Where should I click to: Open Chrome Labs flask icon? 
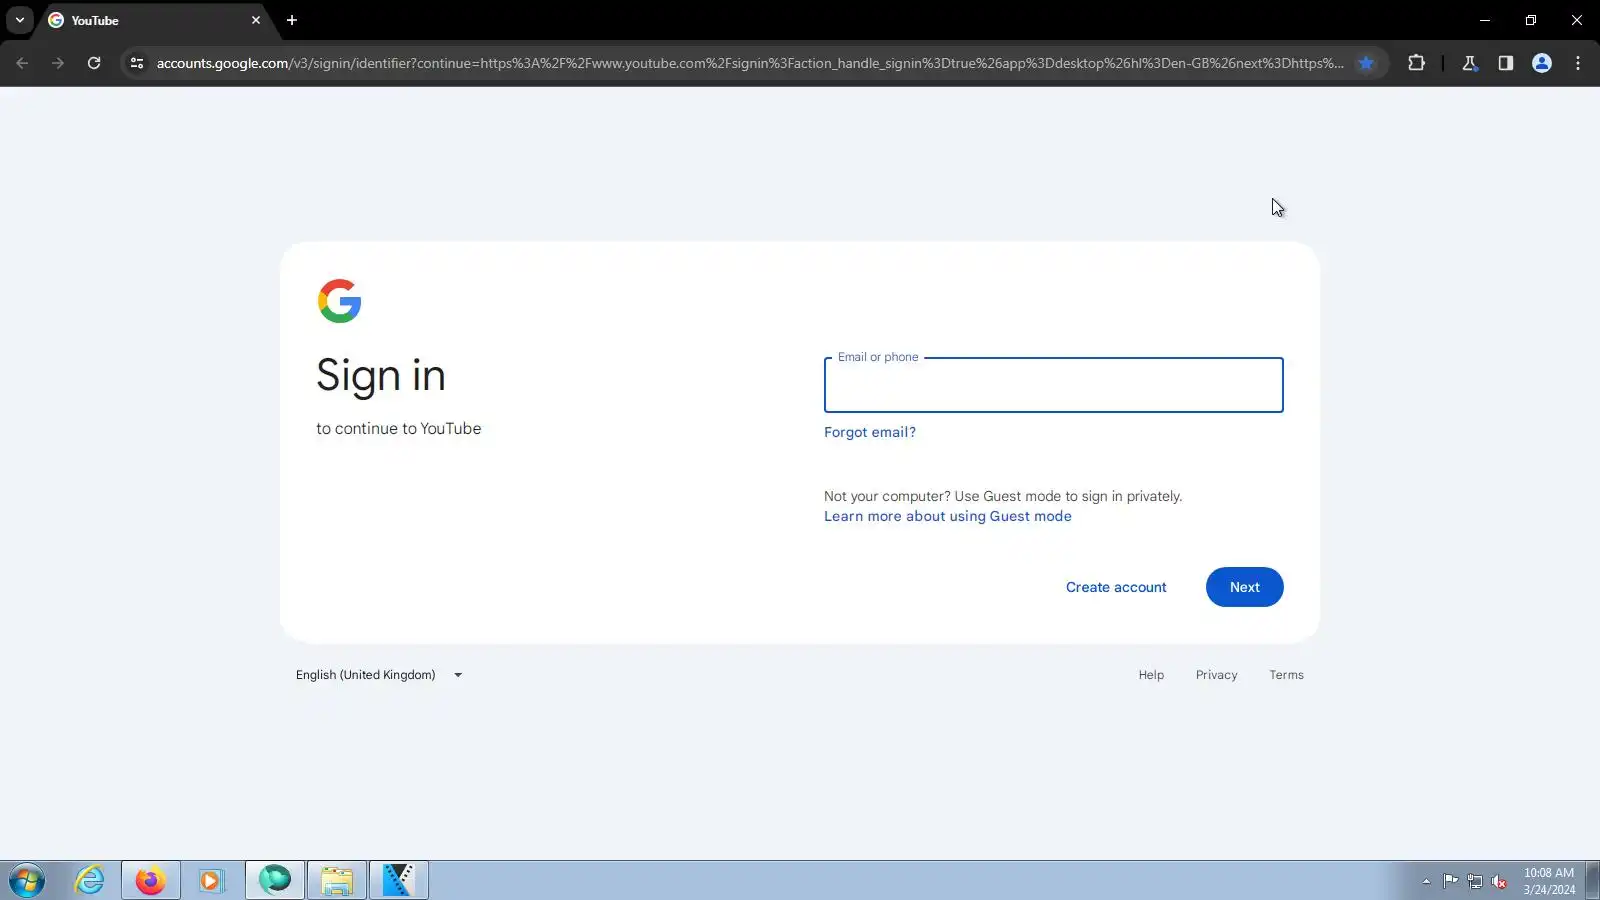click(x=1470, y=63)
